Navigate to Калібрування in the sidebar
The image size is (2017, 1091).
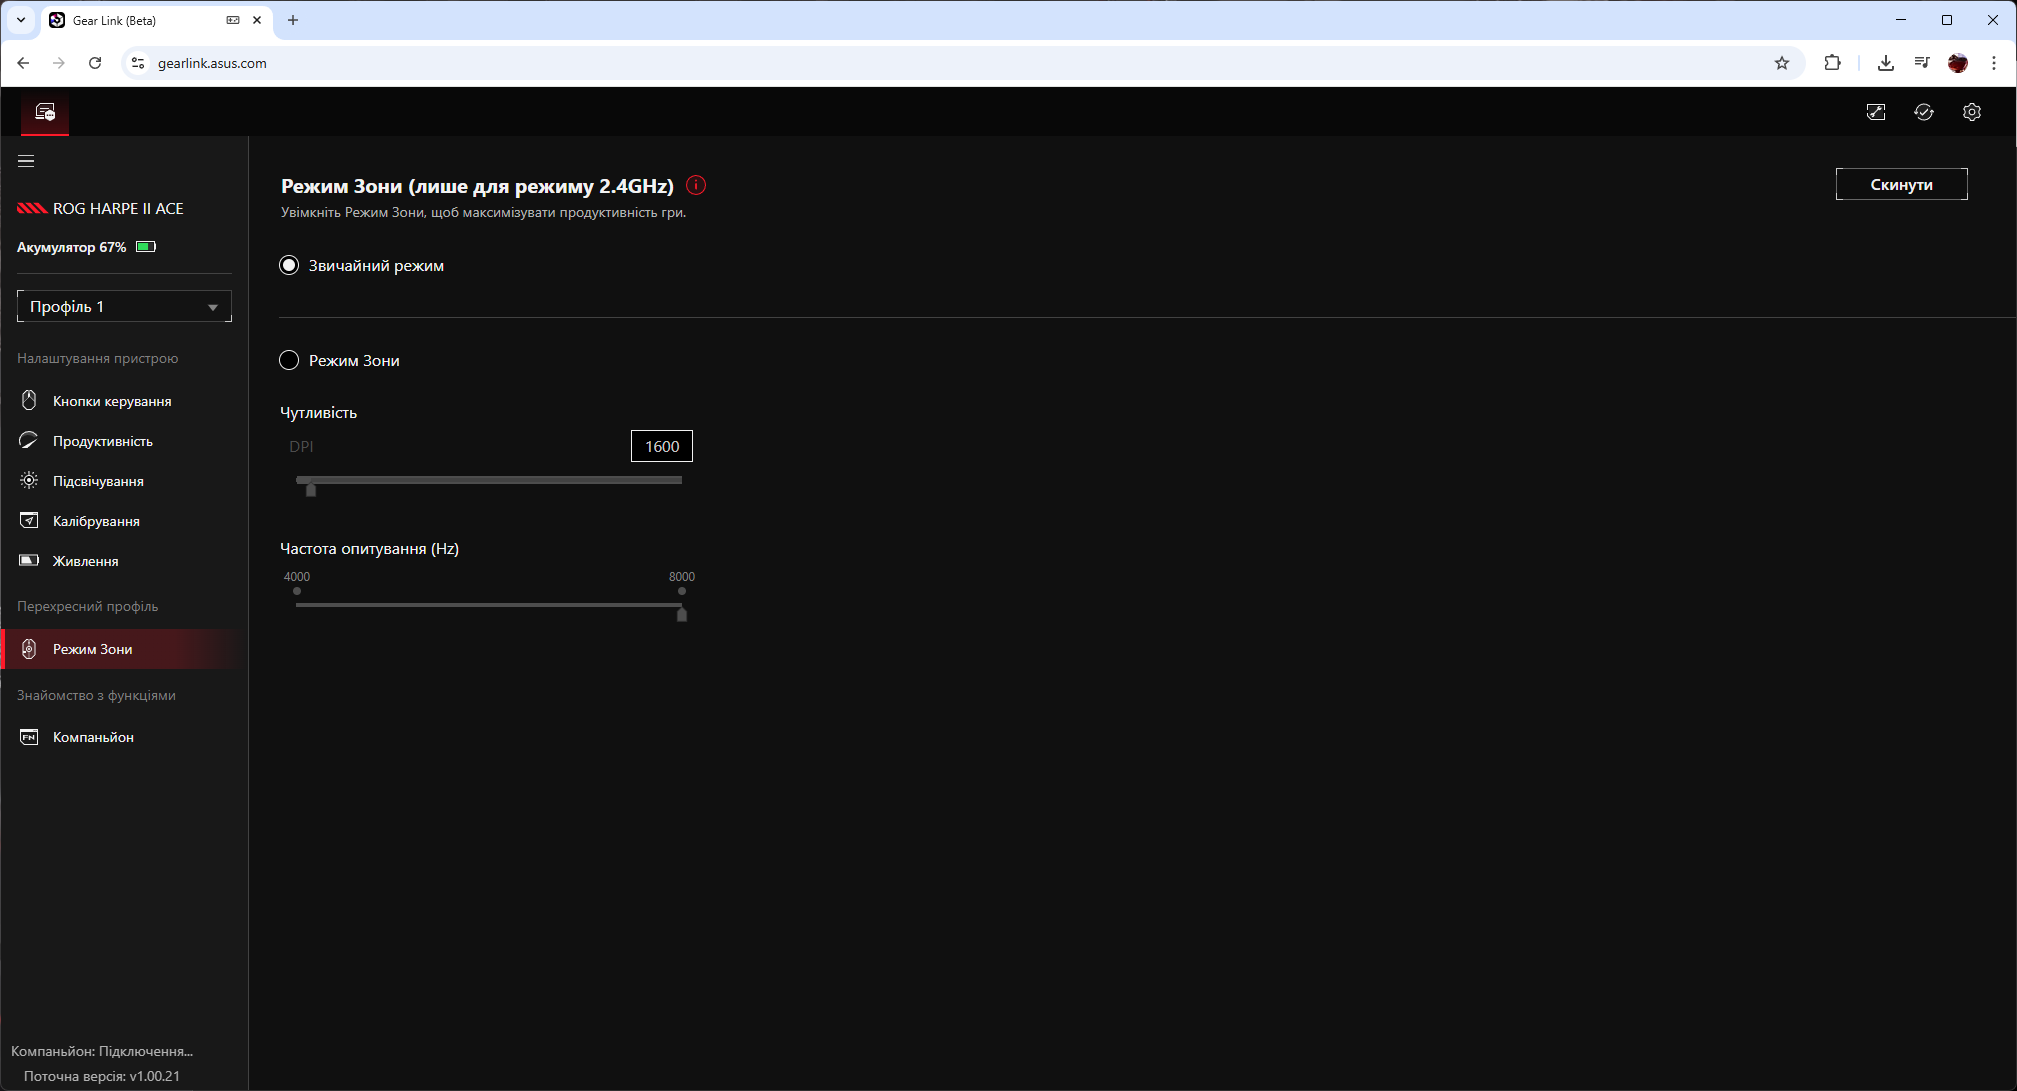click(96, 521)
